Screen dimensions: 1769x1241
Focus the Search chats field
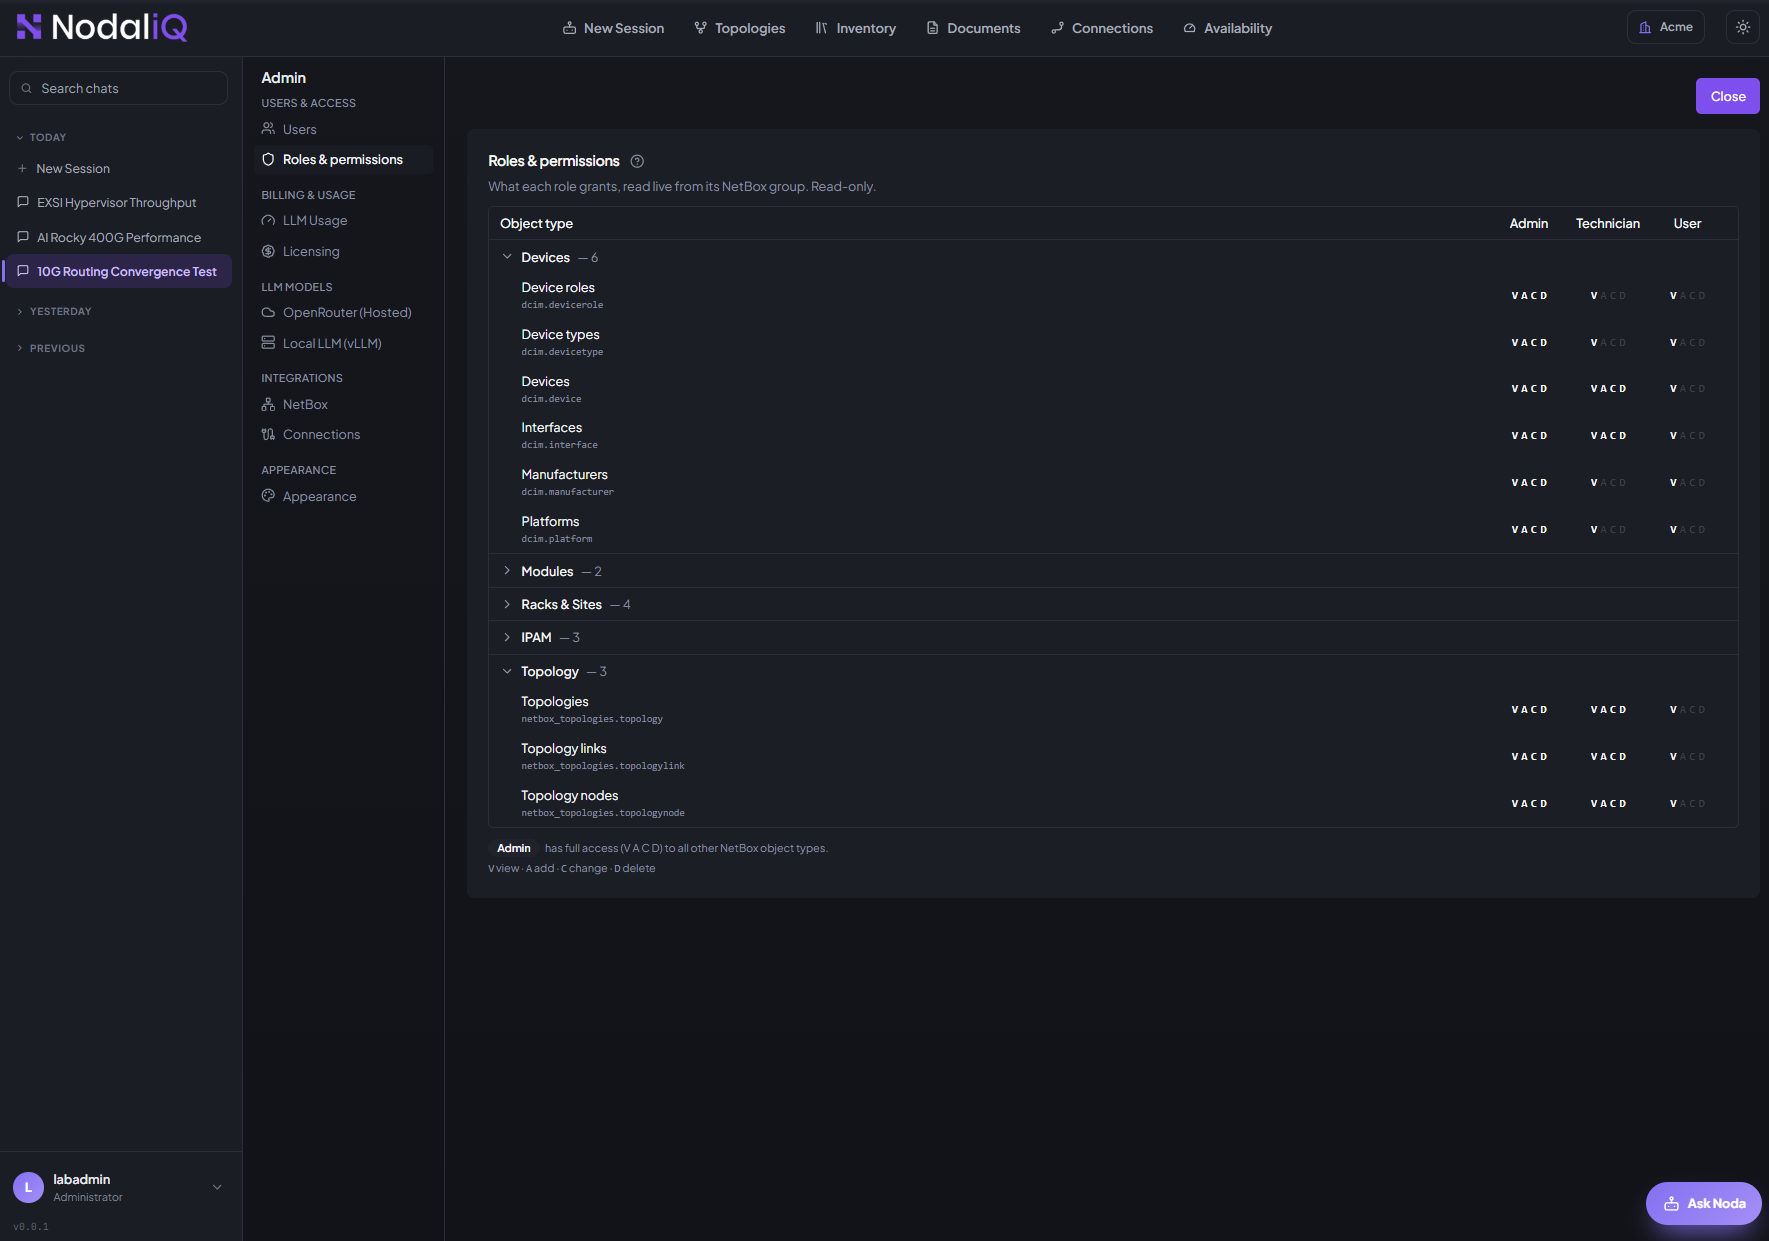(118, 88)
